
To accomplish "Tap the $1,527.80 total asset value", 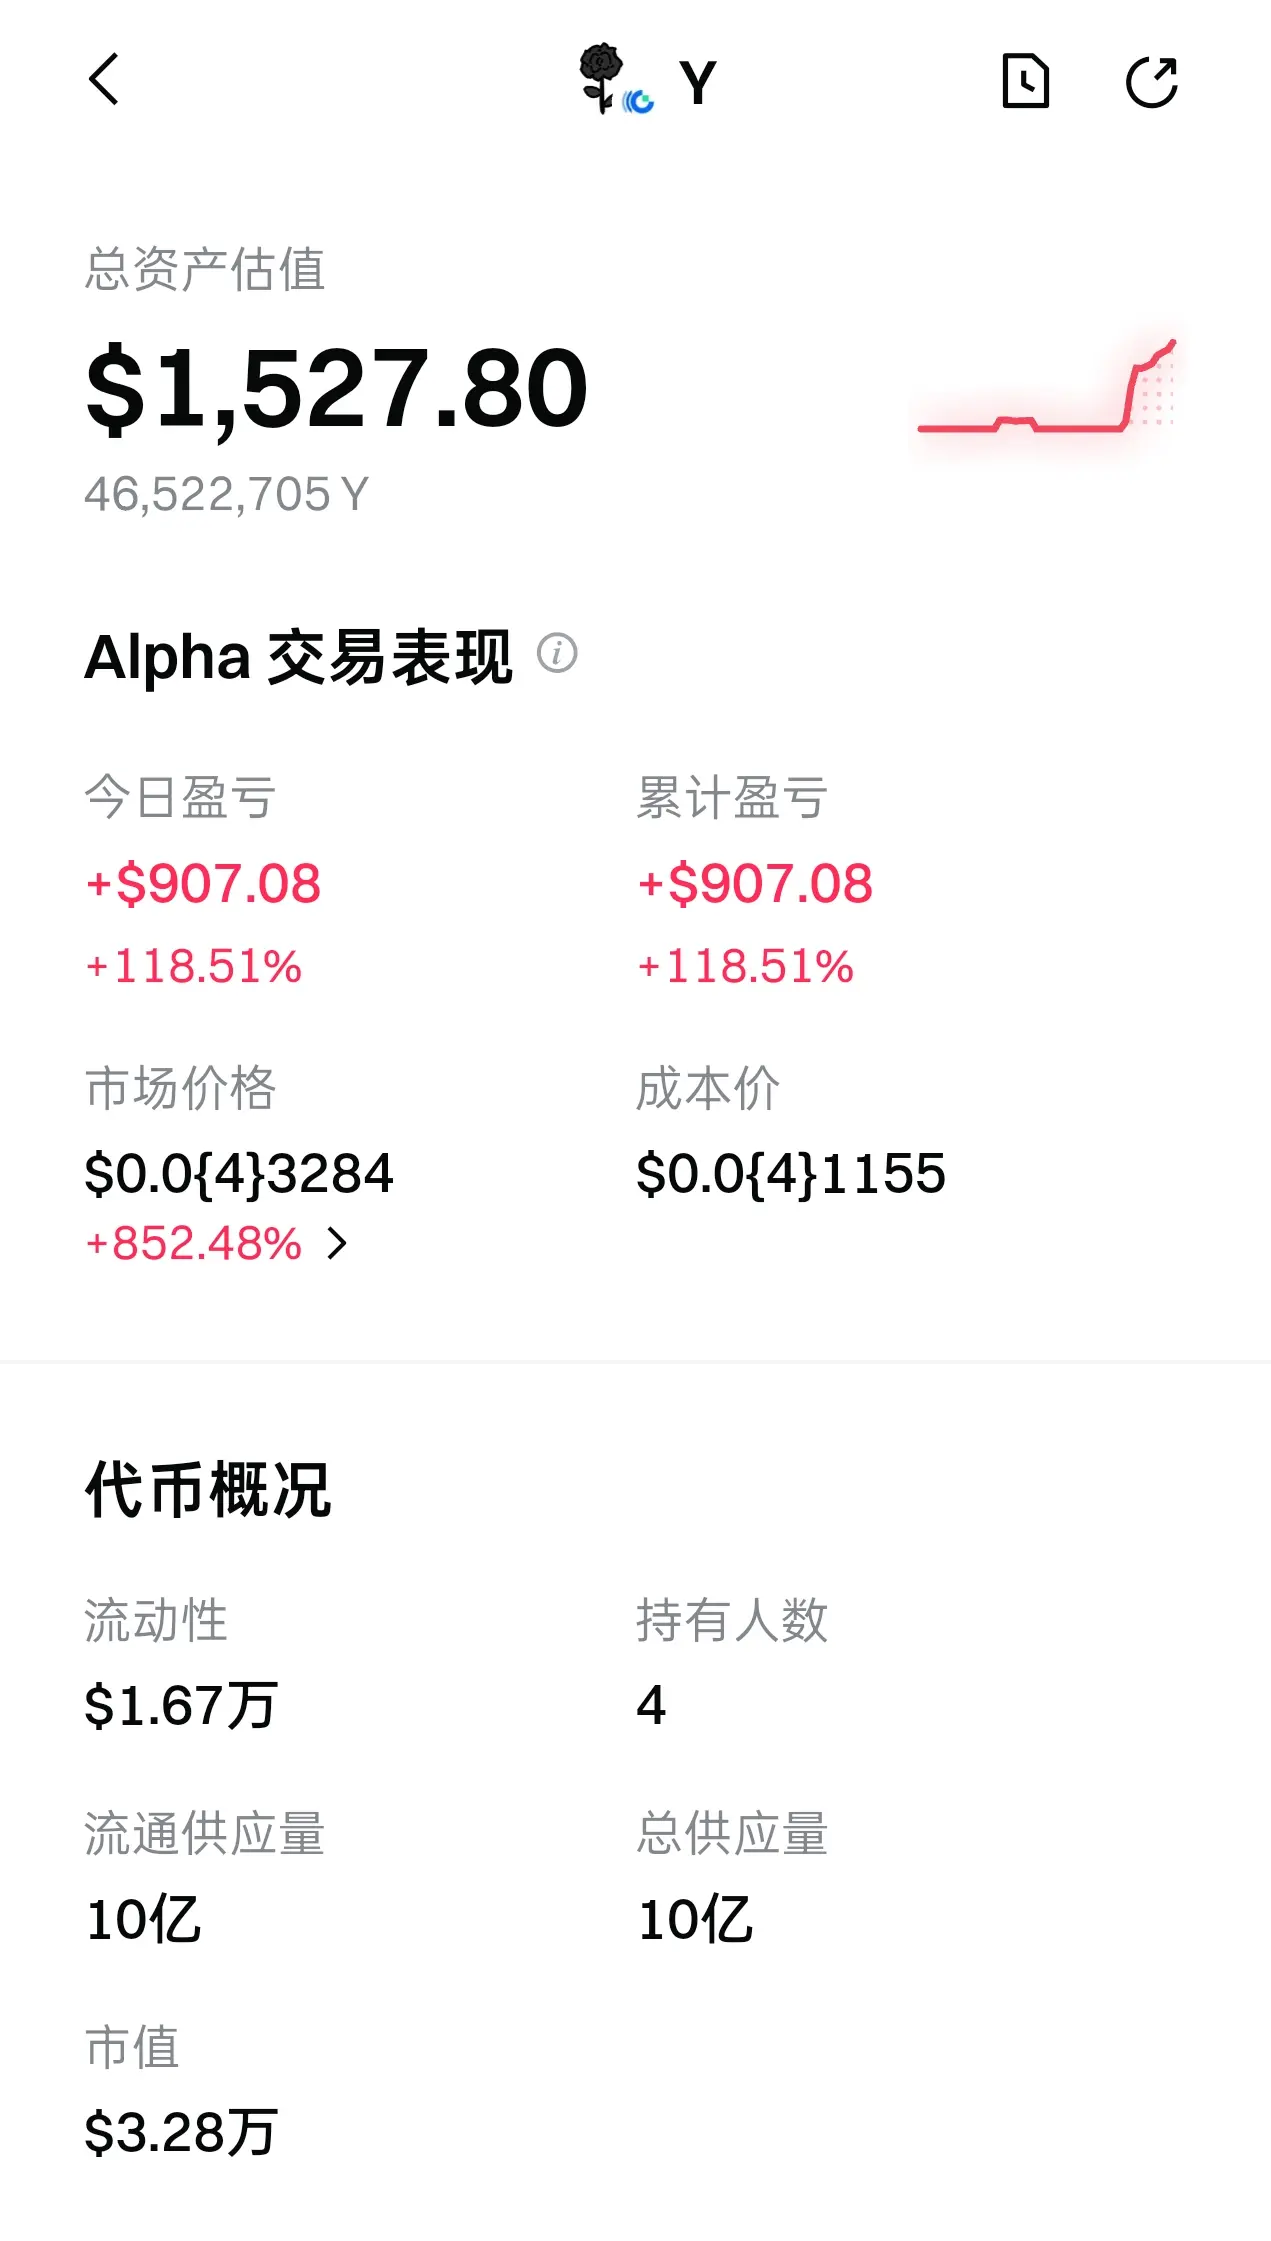I will pos(337,388).
